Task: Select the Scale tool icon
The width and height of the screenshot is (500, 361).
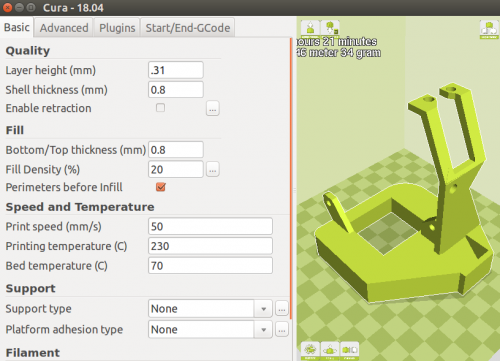Action: pyautogui.click(x=330, y=351)
